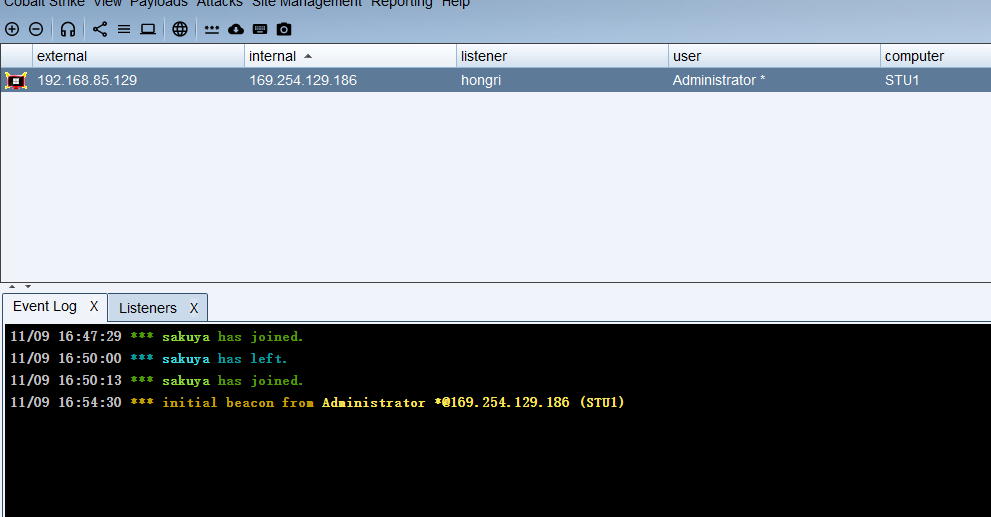Sort sessions by computer column header
The width and height of the screenshot is (991, 517).
coord(935,56)
